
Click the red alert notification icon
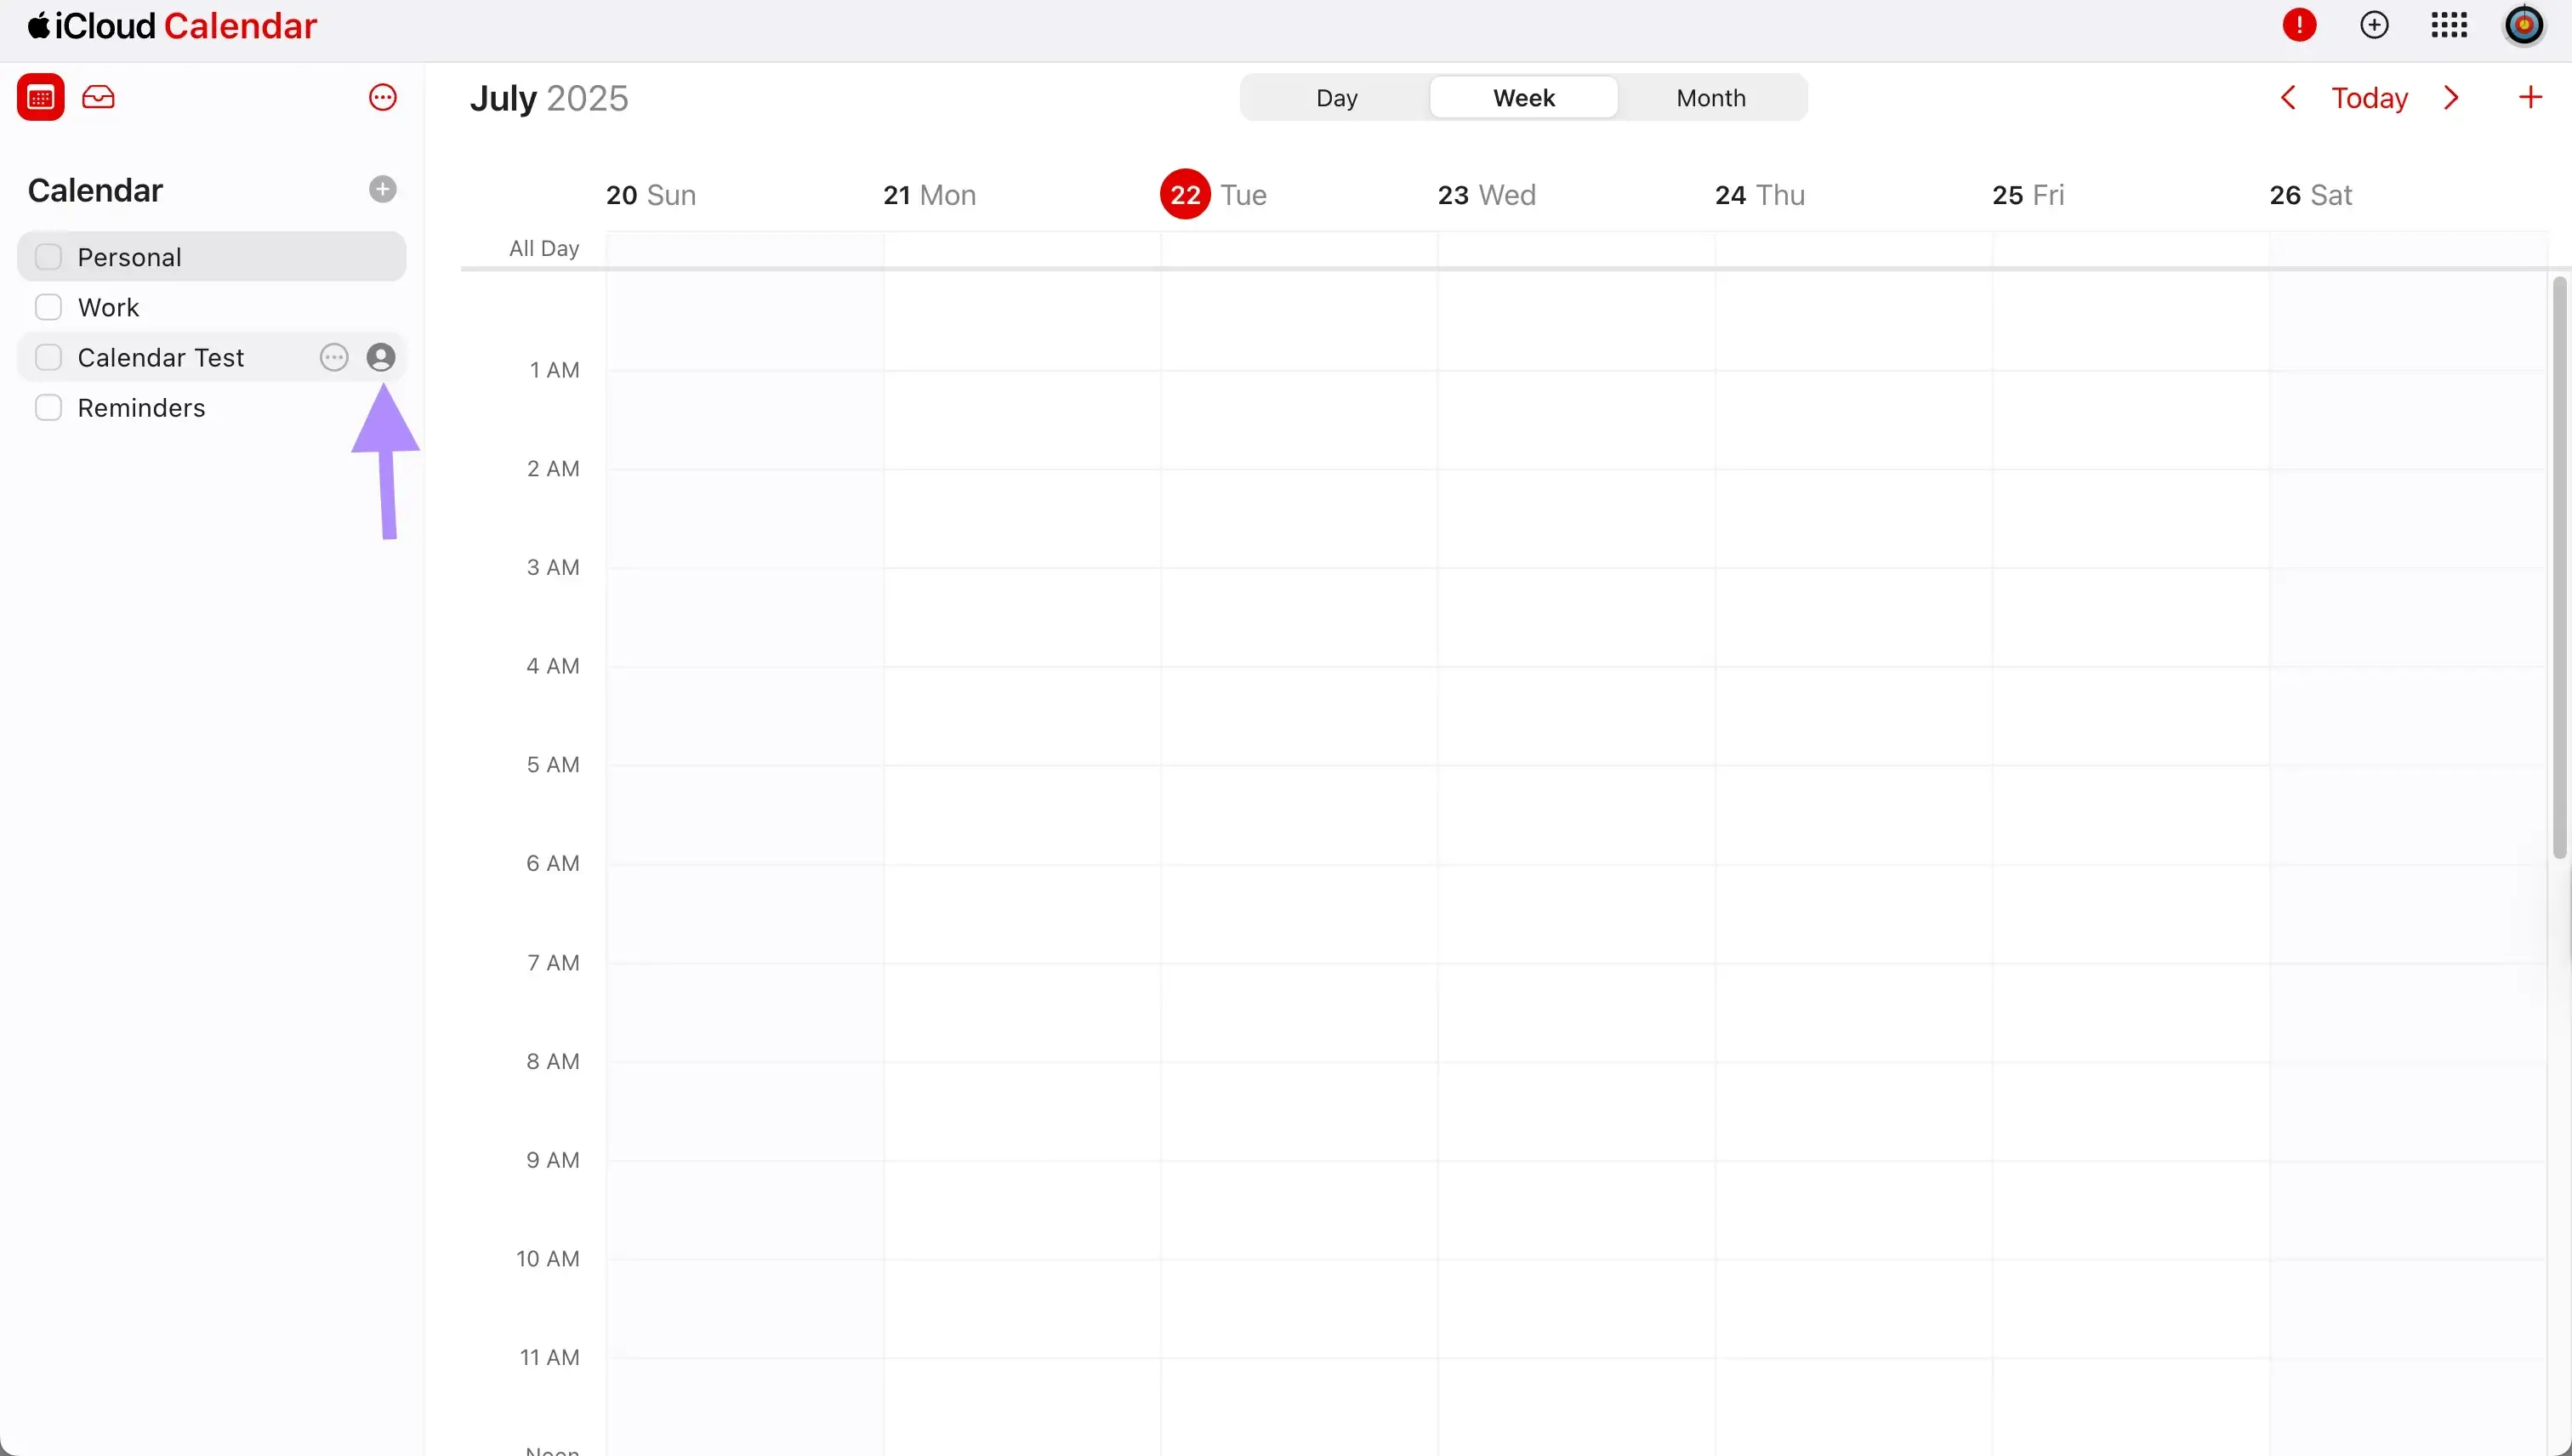pyautogui.click(x=2300, y=25)
